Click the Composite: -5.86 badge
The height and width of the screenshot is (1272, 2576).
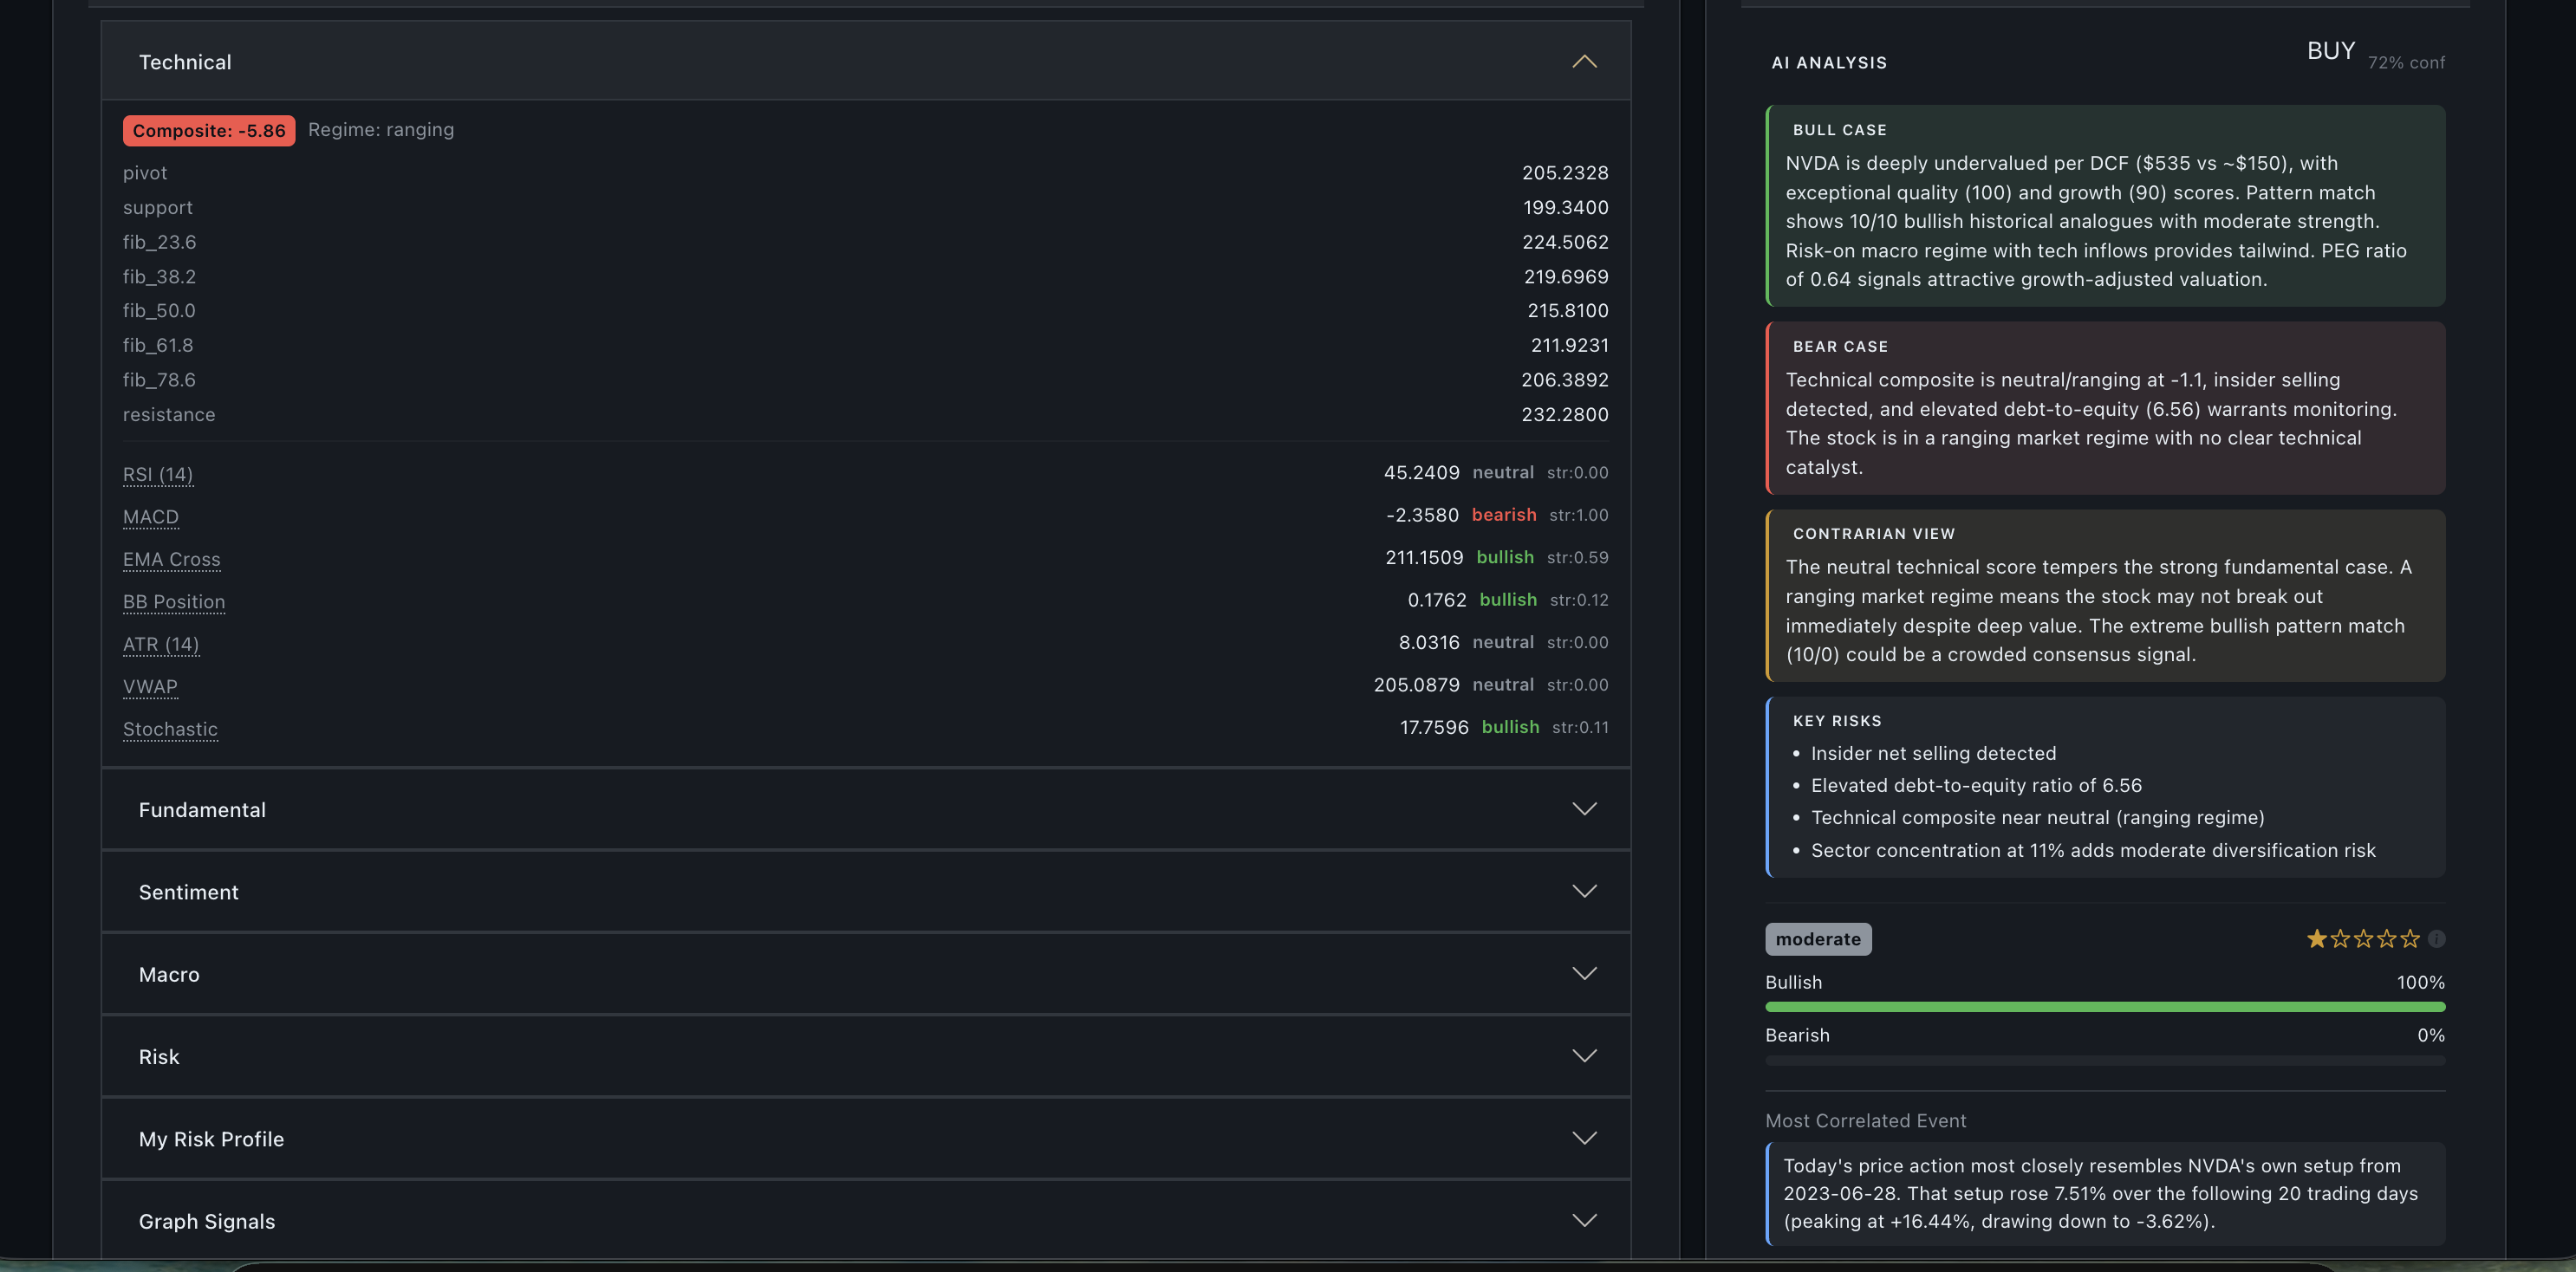(x=209, y=130)
